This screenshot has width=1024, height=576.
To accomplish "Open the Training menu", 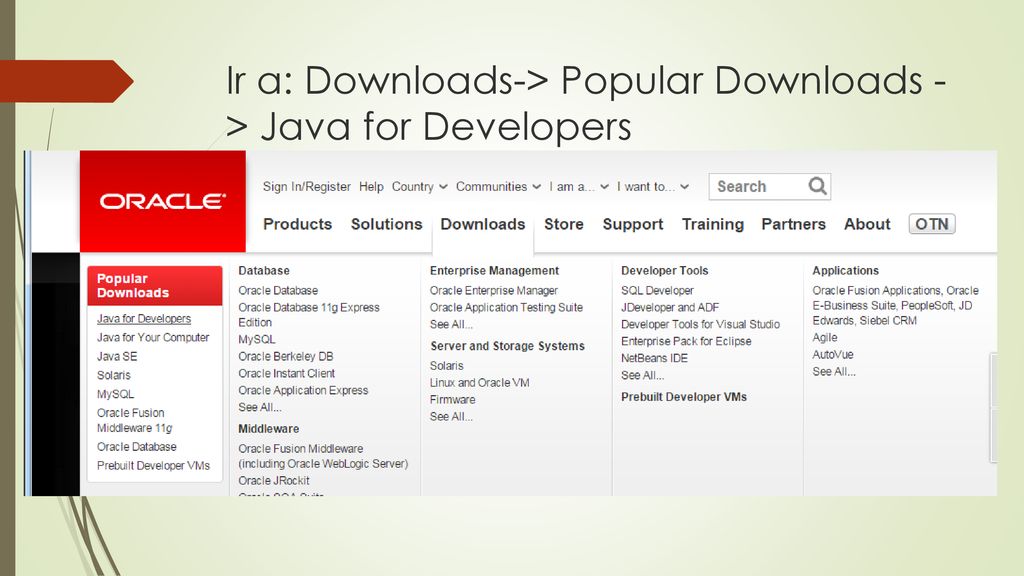I will (x=712, y=224).
